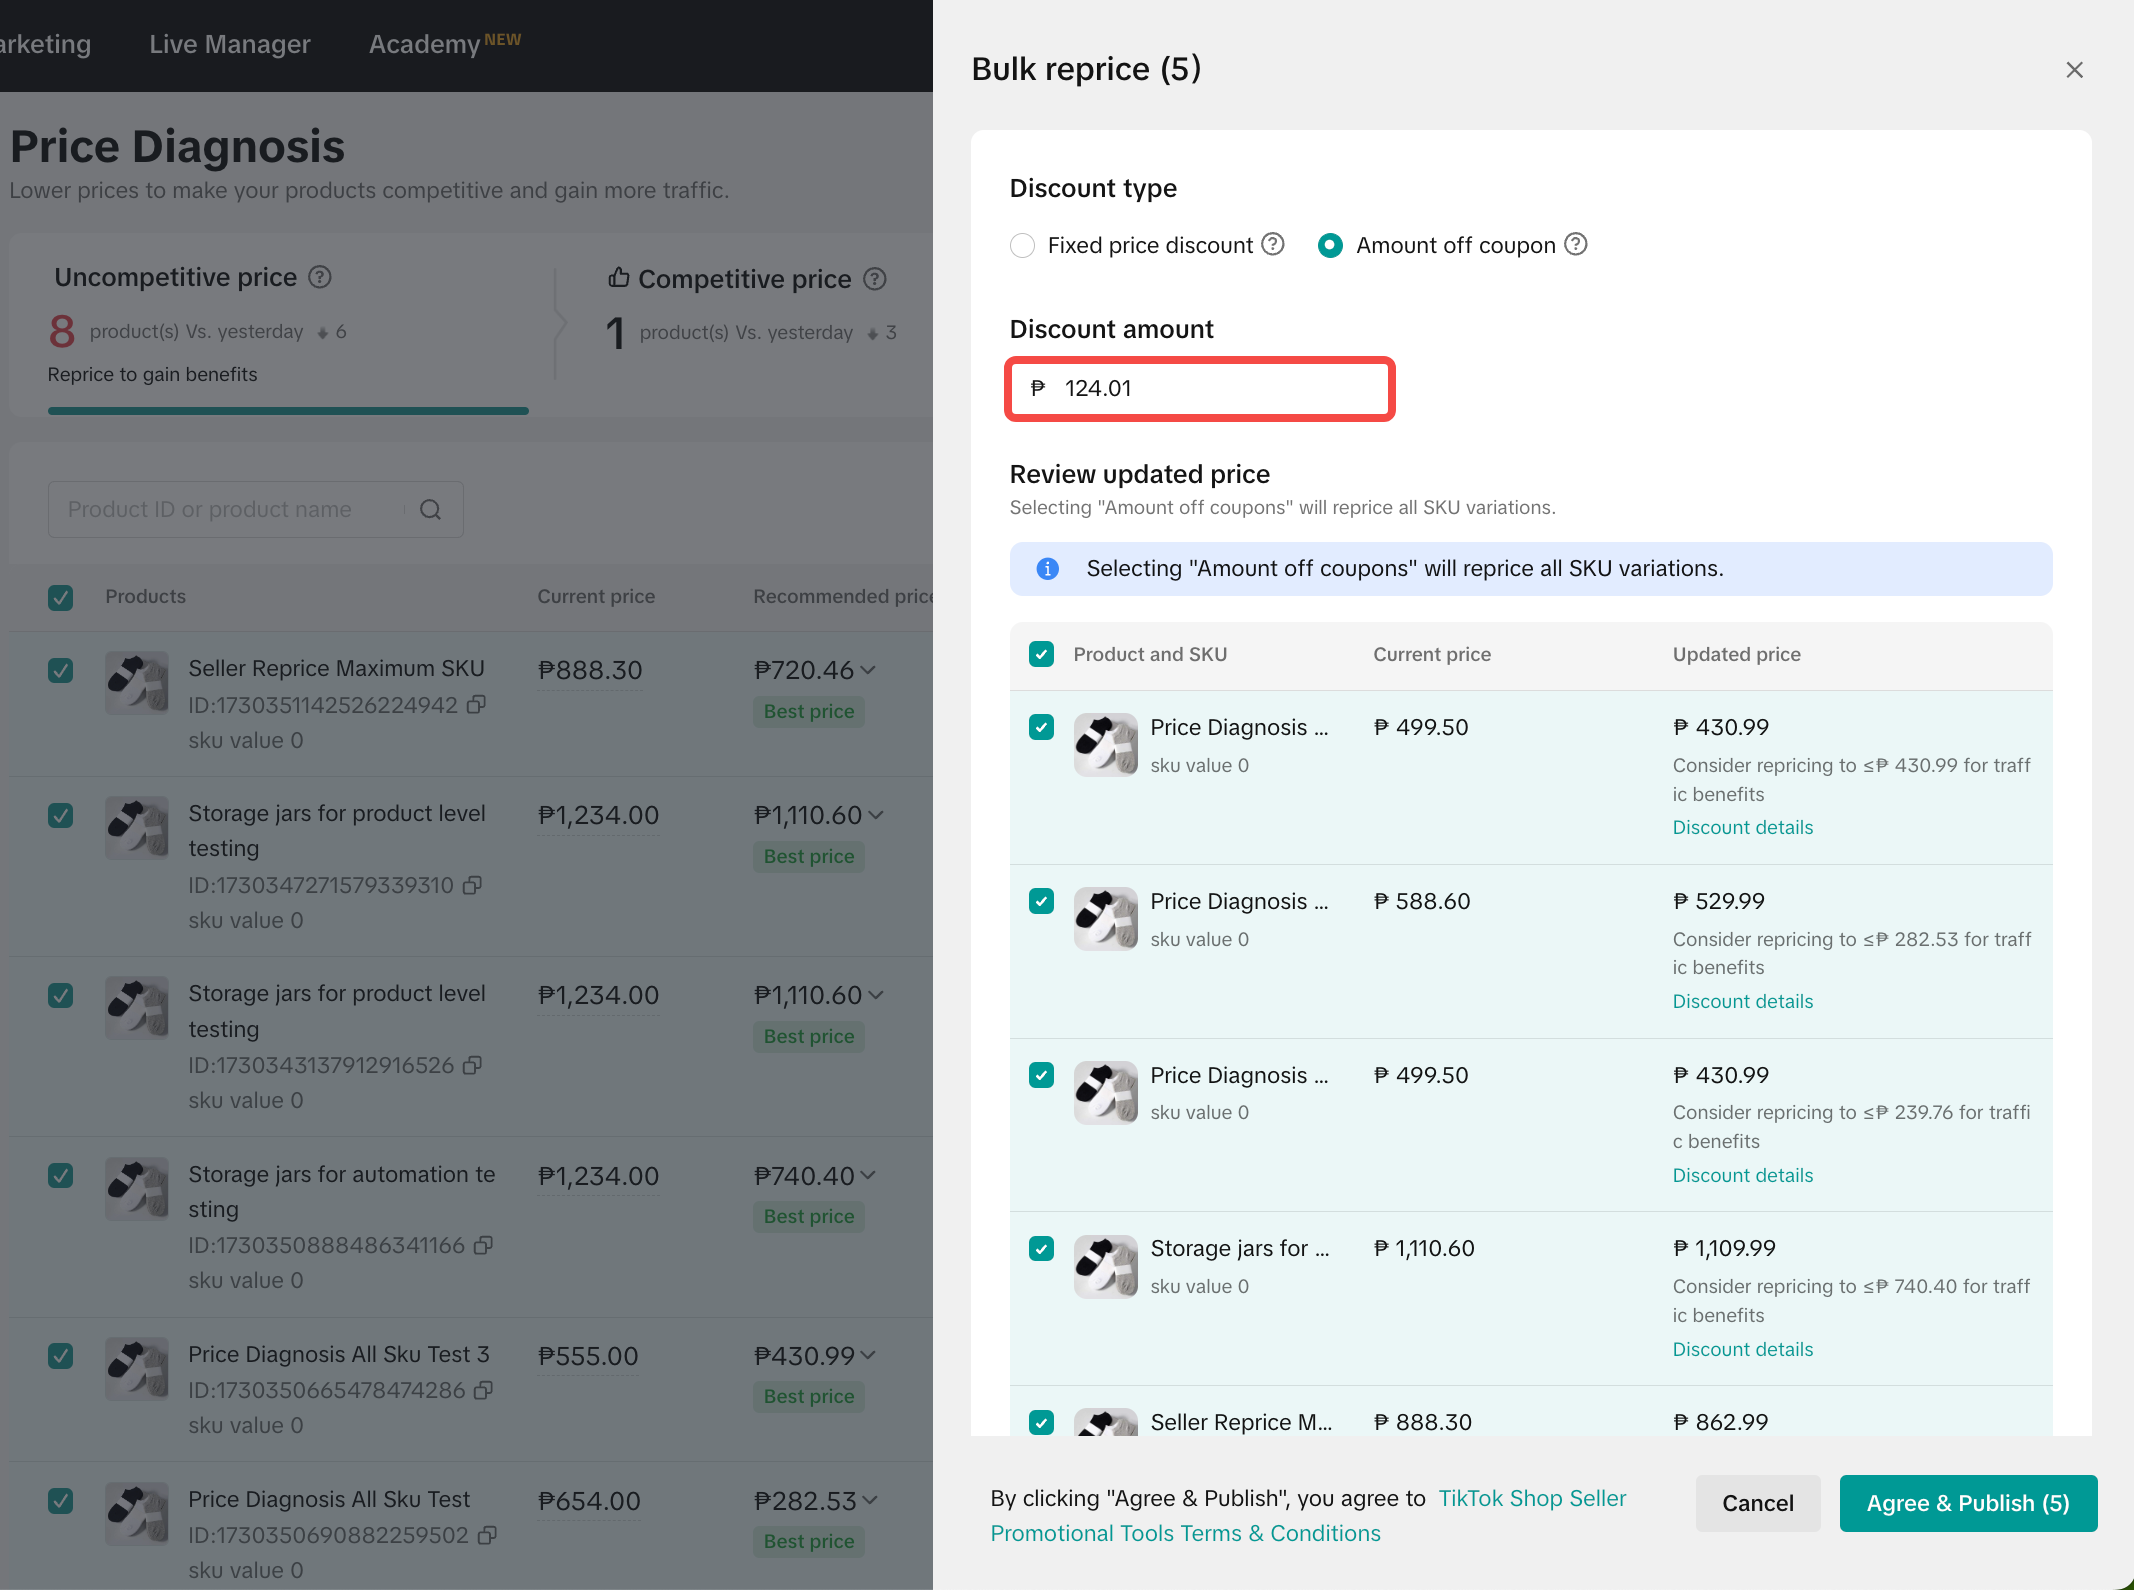Copy product ID of Price Diagnosis All Sku Test 3
The image size is (2134, 1590).
click(x=483, y=1390)
